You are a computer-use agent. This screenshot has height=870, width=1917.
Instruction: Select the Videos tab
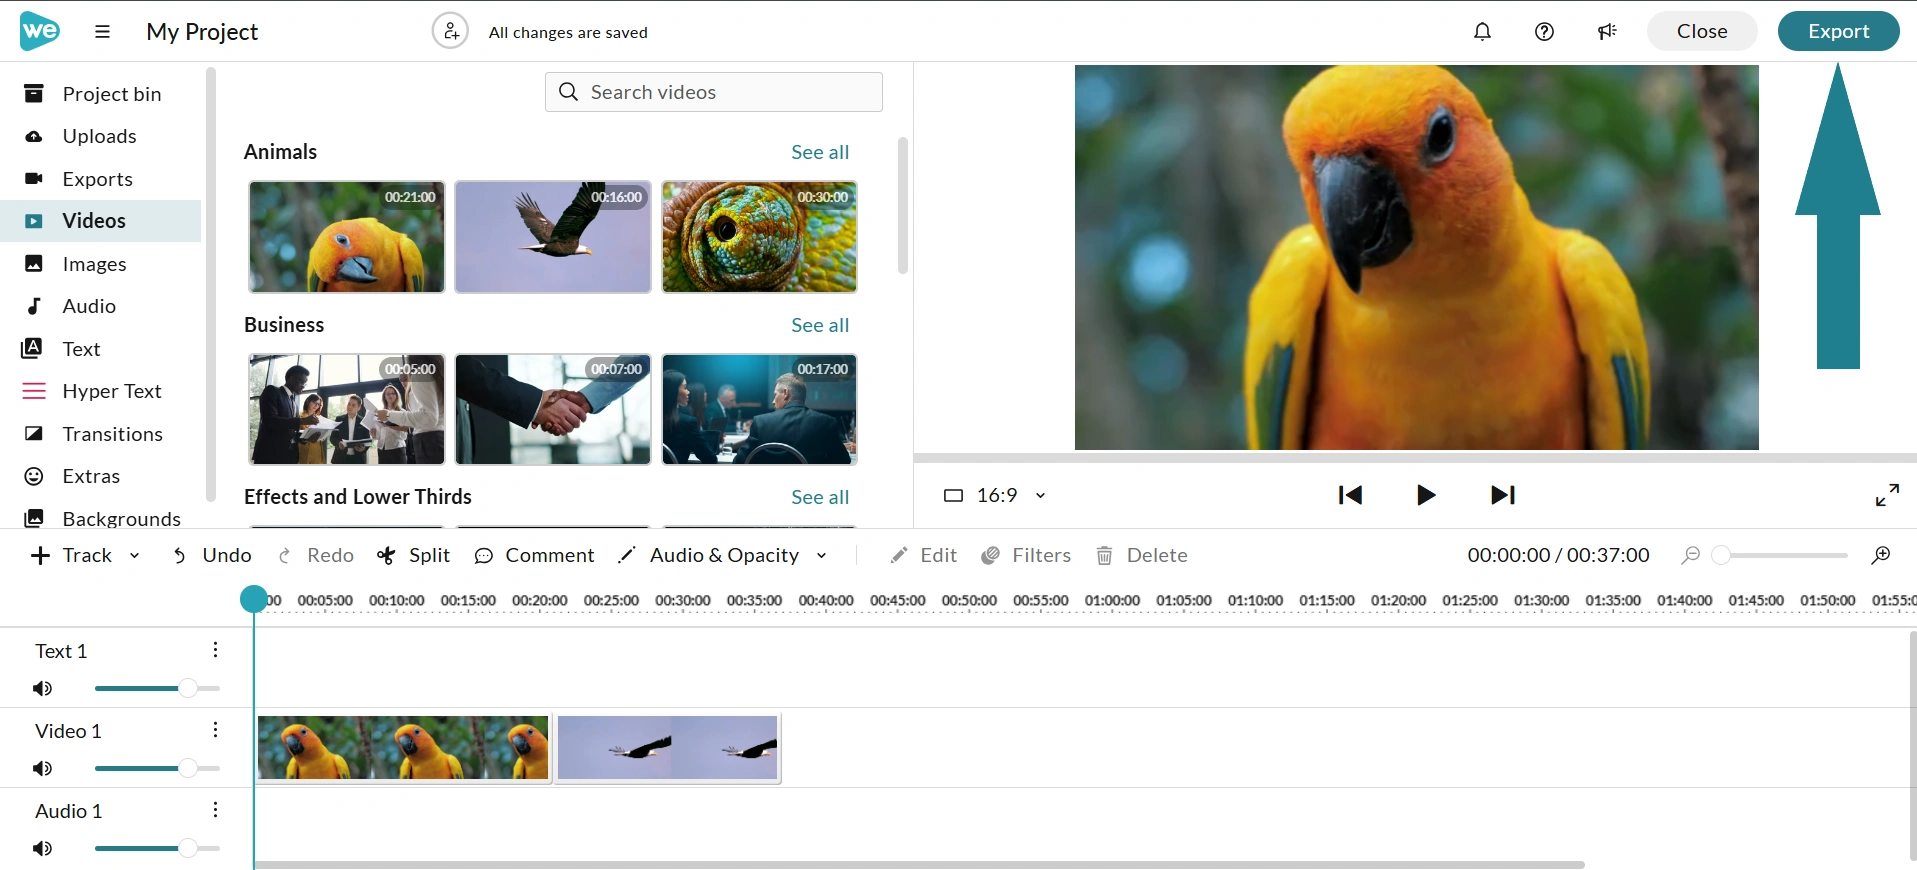pyautogui.click(x=100, y=221)
